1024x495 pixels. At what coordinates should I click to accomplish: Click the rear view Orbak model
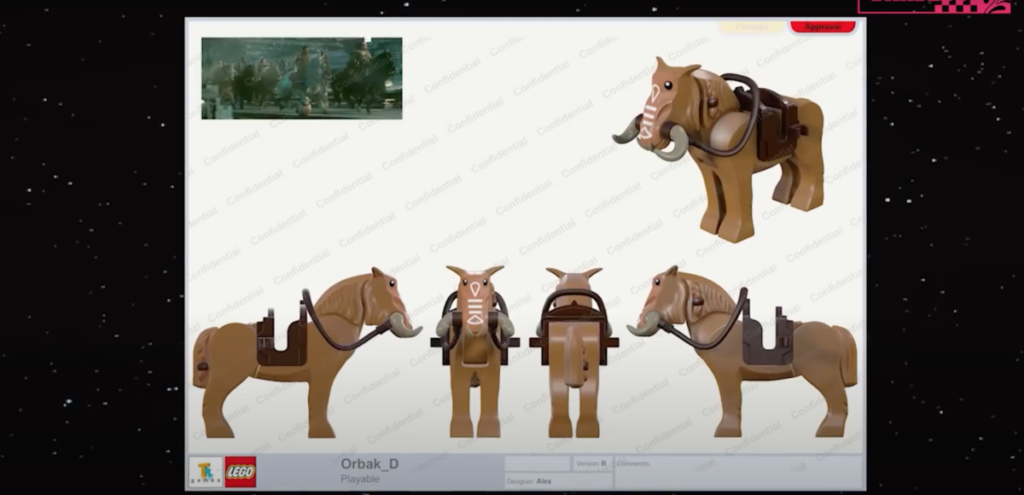pos(573,350)
